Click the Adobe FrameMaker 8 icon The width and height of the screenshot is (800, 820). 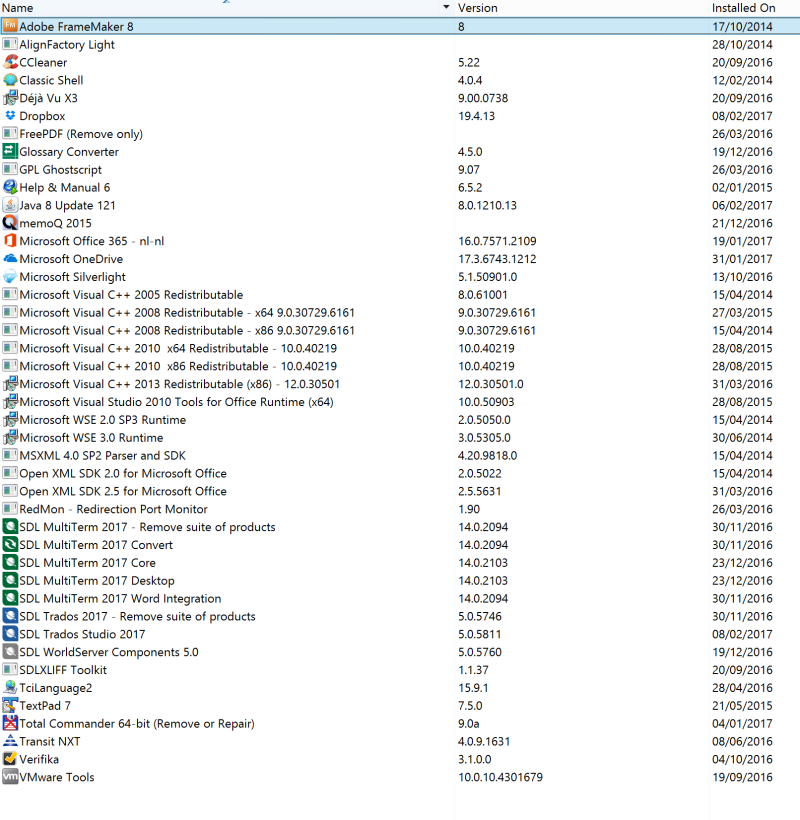[x=10, y=26]
